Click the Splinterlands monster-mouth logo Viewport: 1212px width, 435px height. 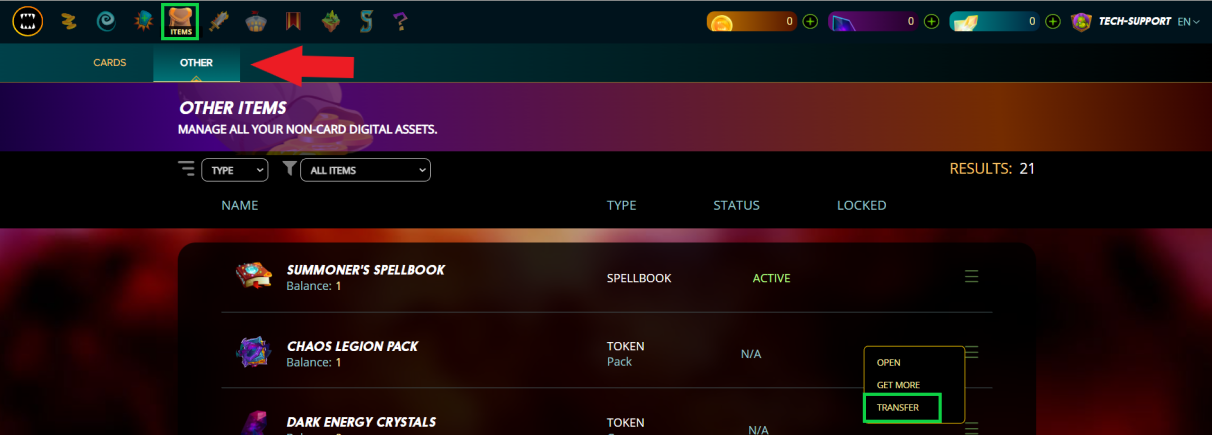27,21
